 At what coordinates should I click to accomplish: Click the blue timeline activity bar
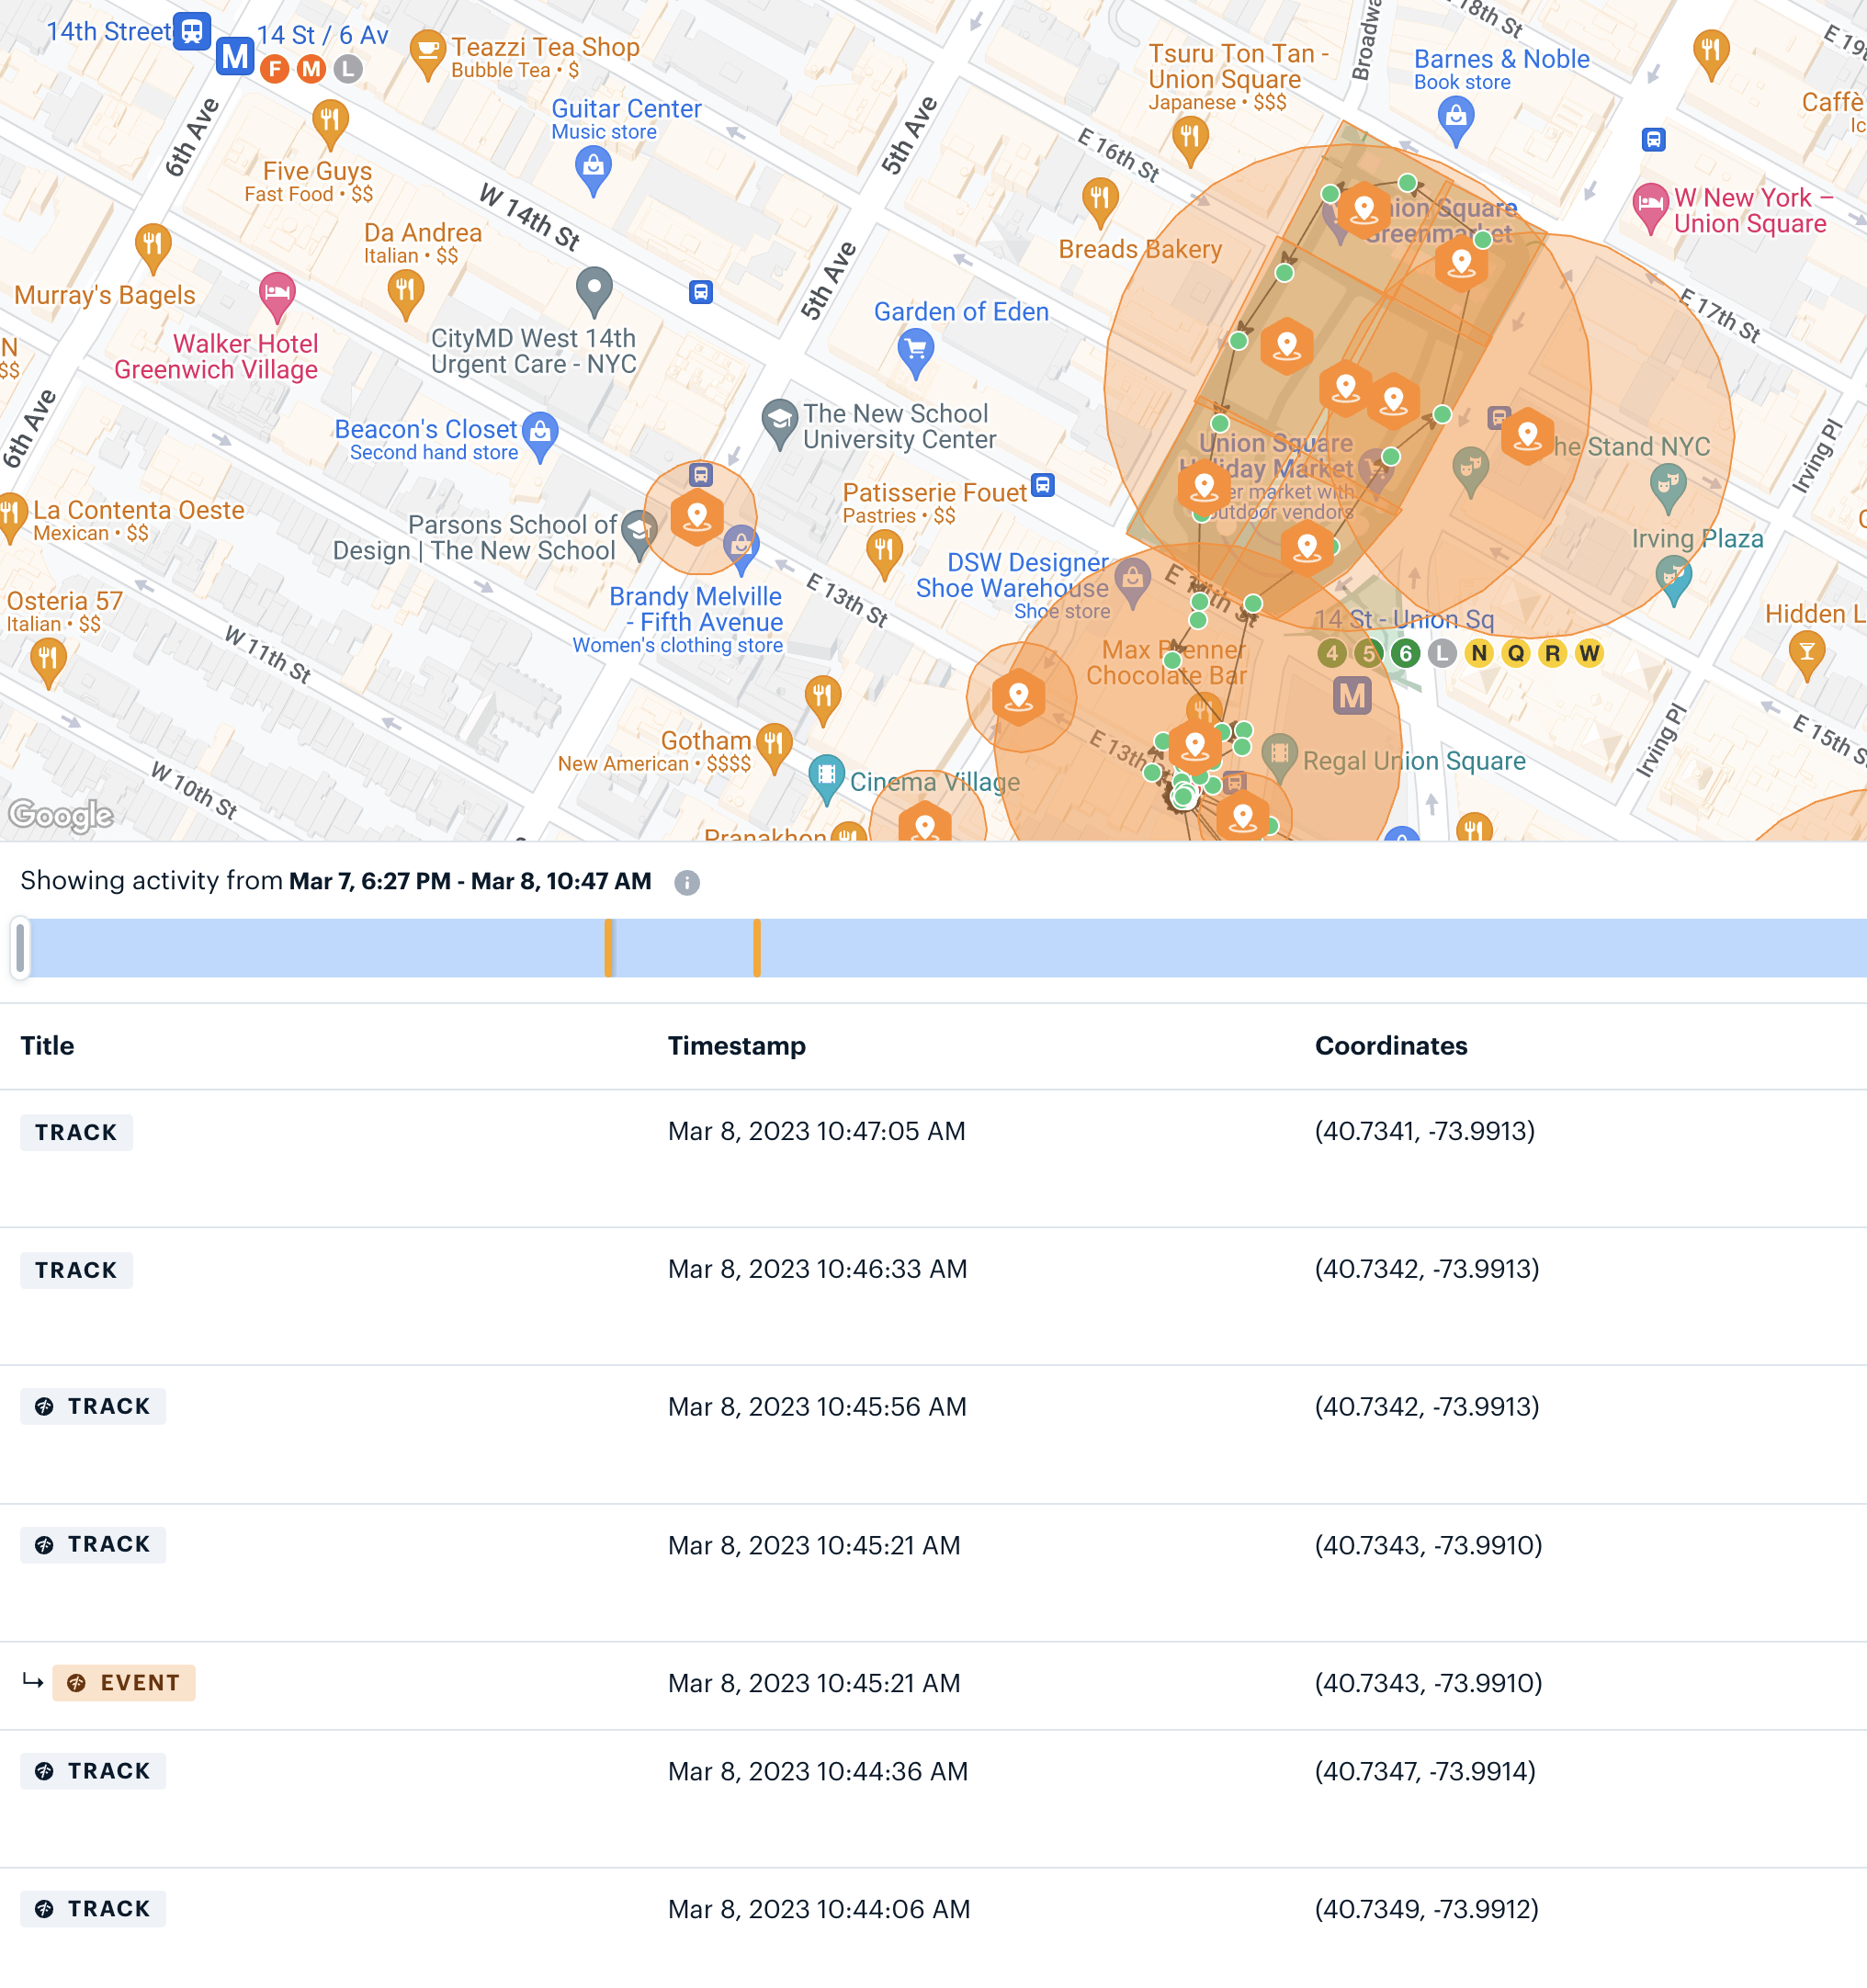click(944, 947)
